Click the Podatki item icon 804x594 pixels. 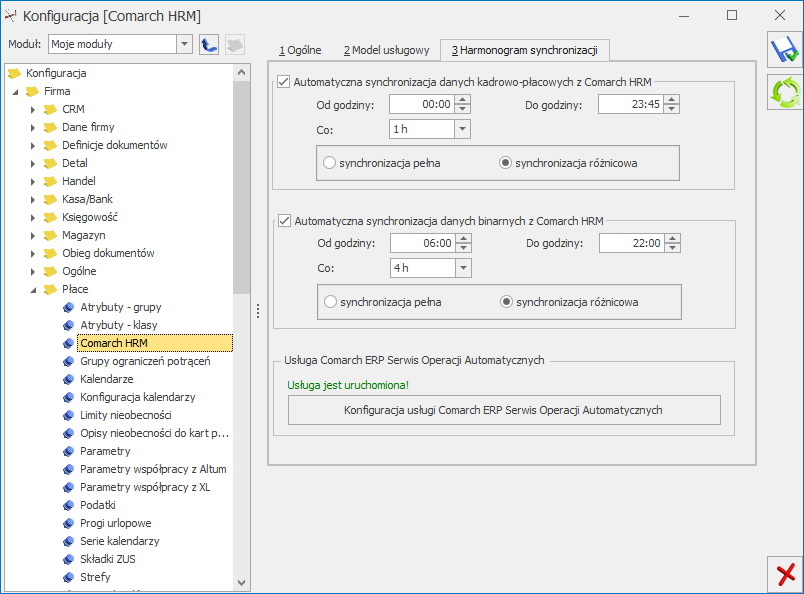point(68,505)
